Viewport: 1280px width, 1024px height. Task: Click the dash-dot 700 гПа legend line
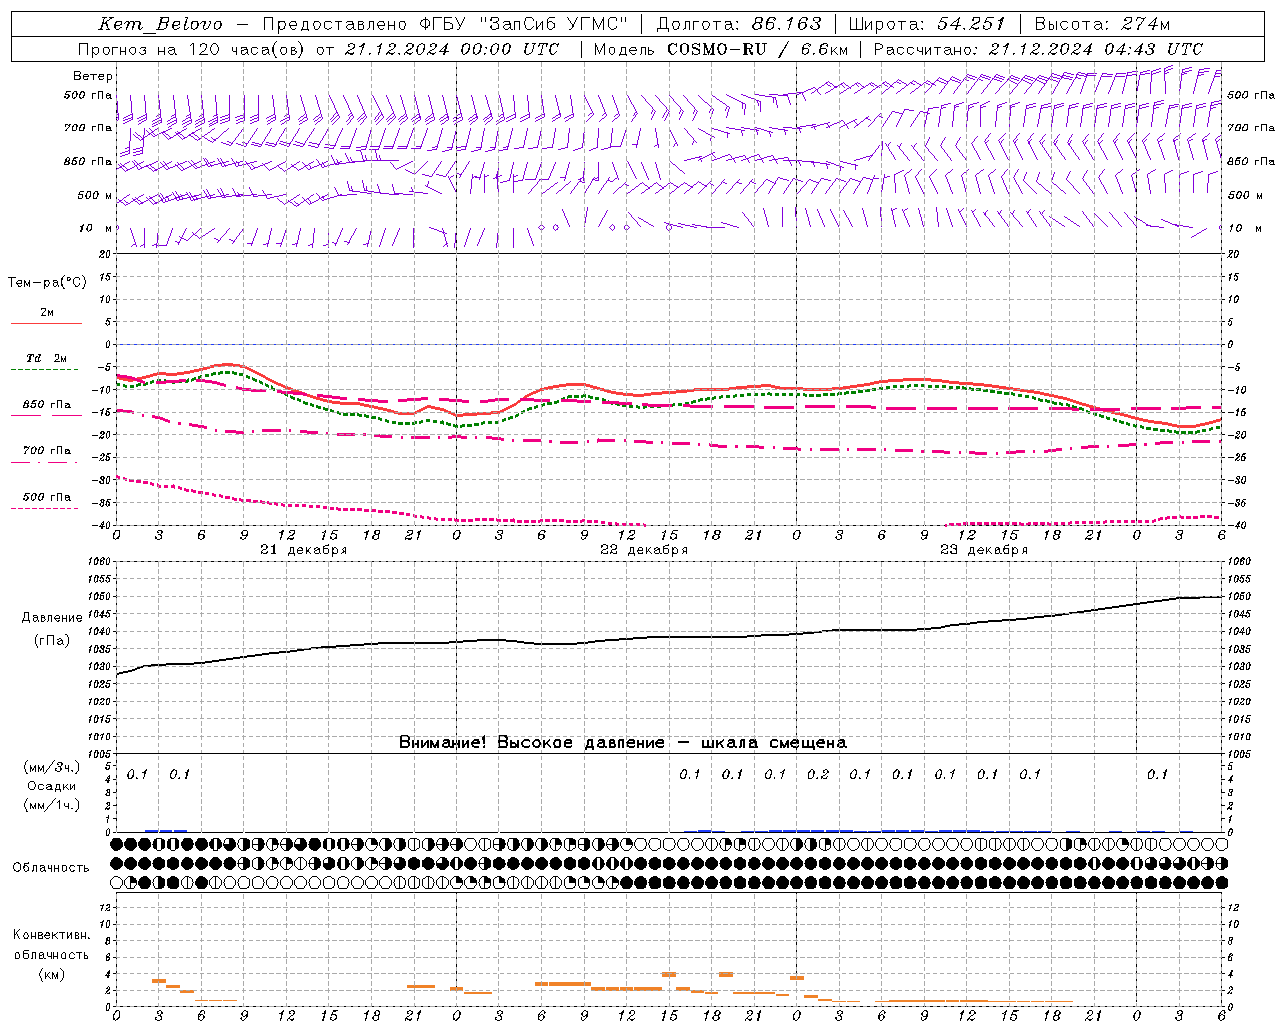(x=44, y=462)
